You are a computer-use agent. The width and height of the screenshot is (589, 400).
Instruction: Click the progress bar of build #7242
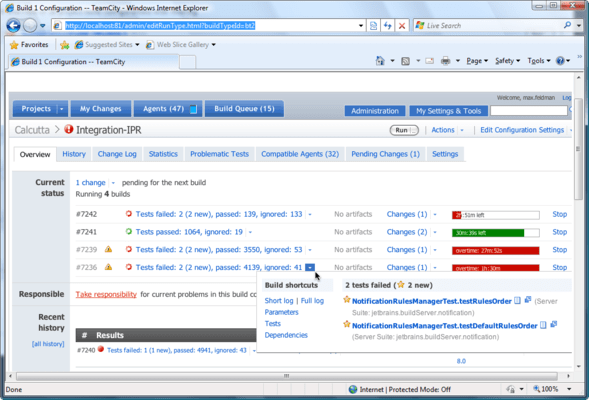pos(495,215)
